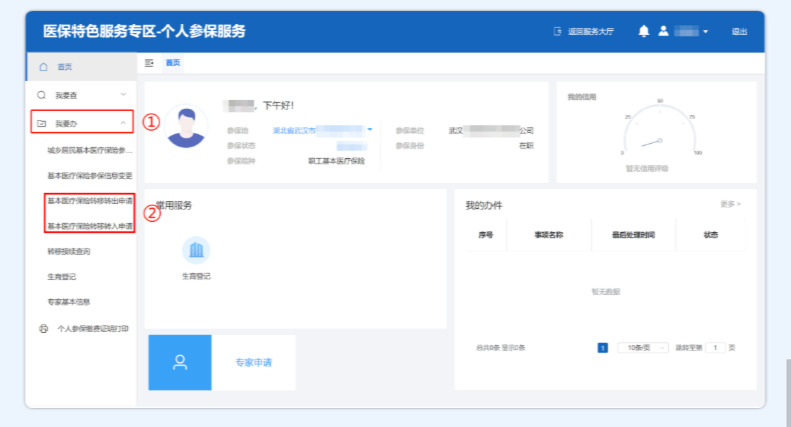791x427 pixels.
Task: Click printer icon beside 个人参保缴费证明打印
Action: click(43, 329)
